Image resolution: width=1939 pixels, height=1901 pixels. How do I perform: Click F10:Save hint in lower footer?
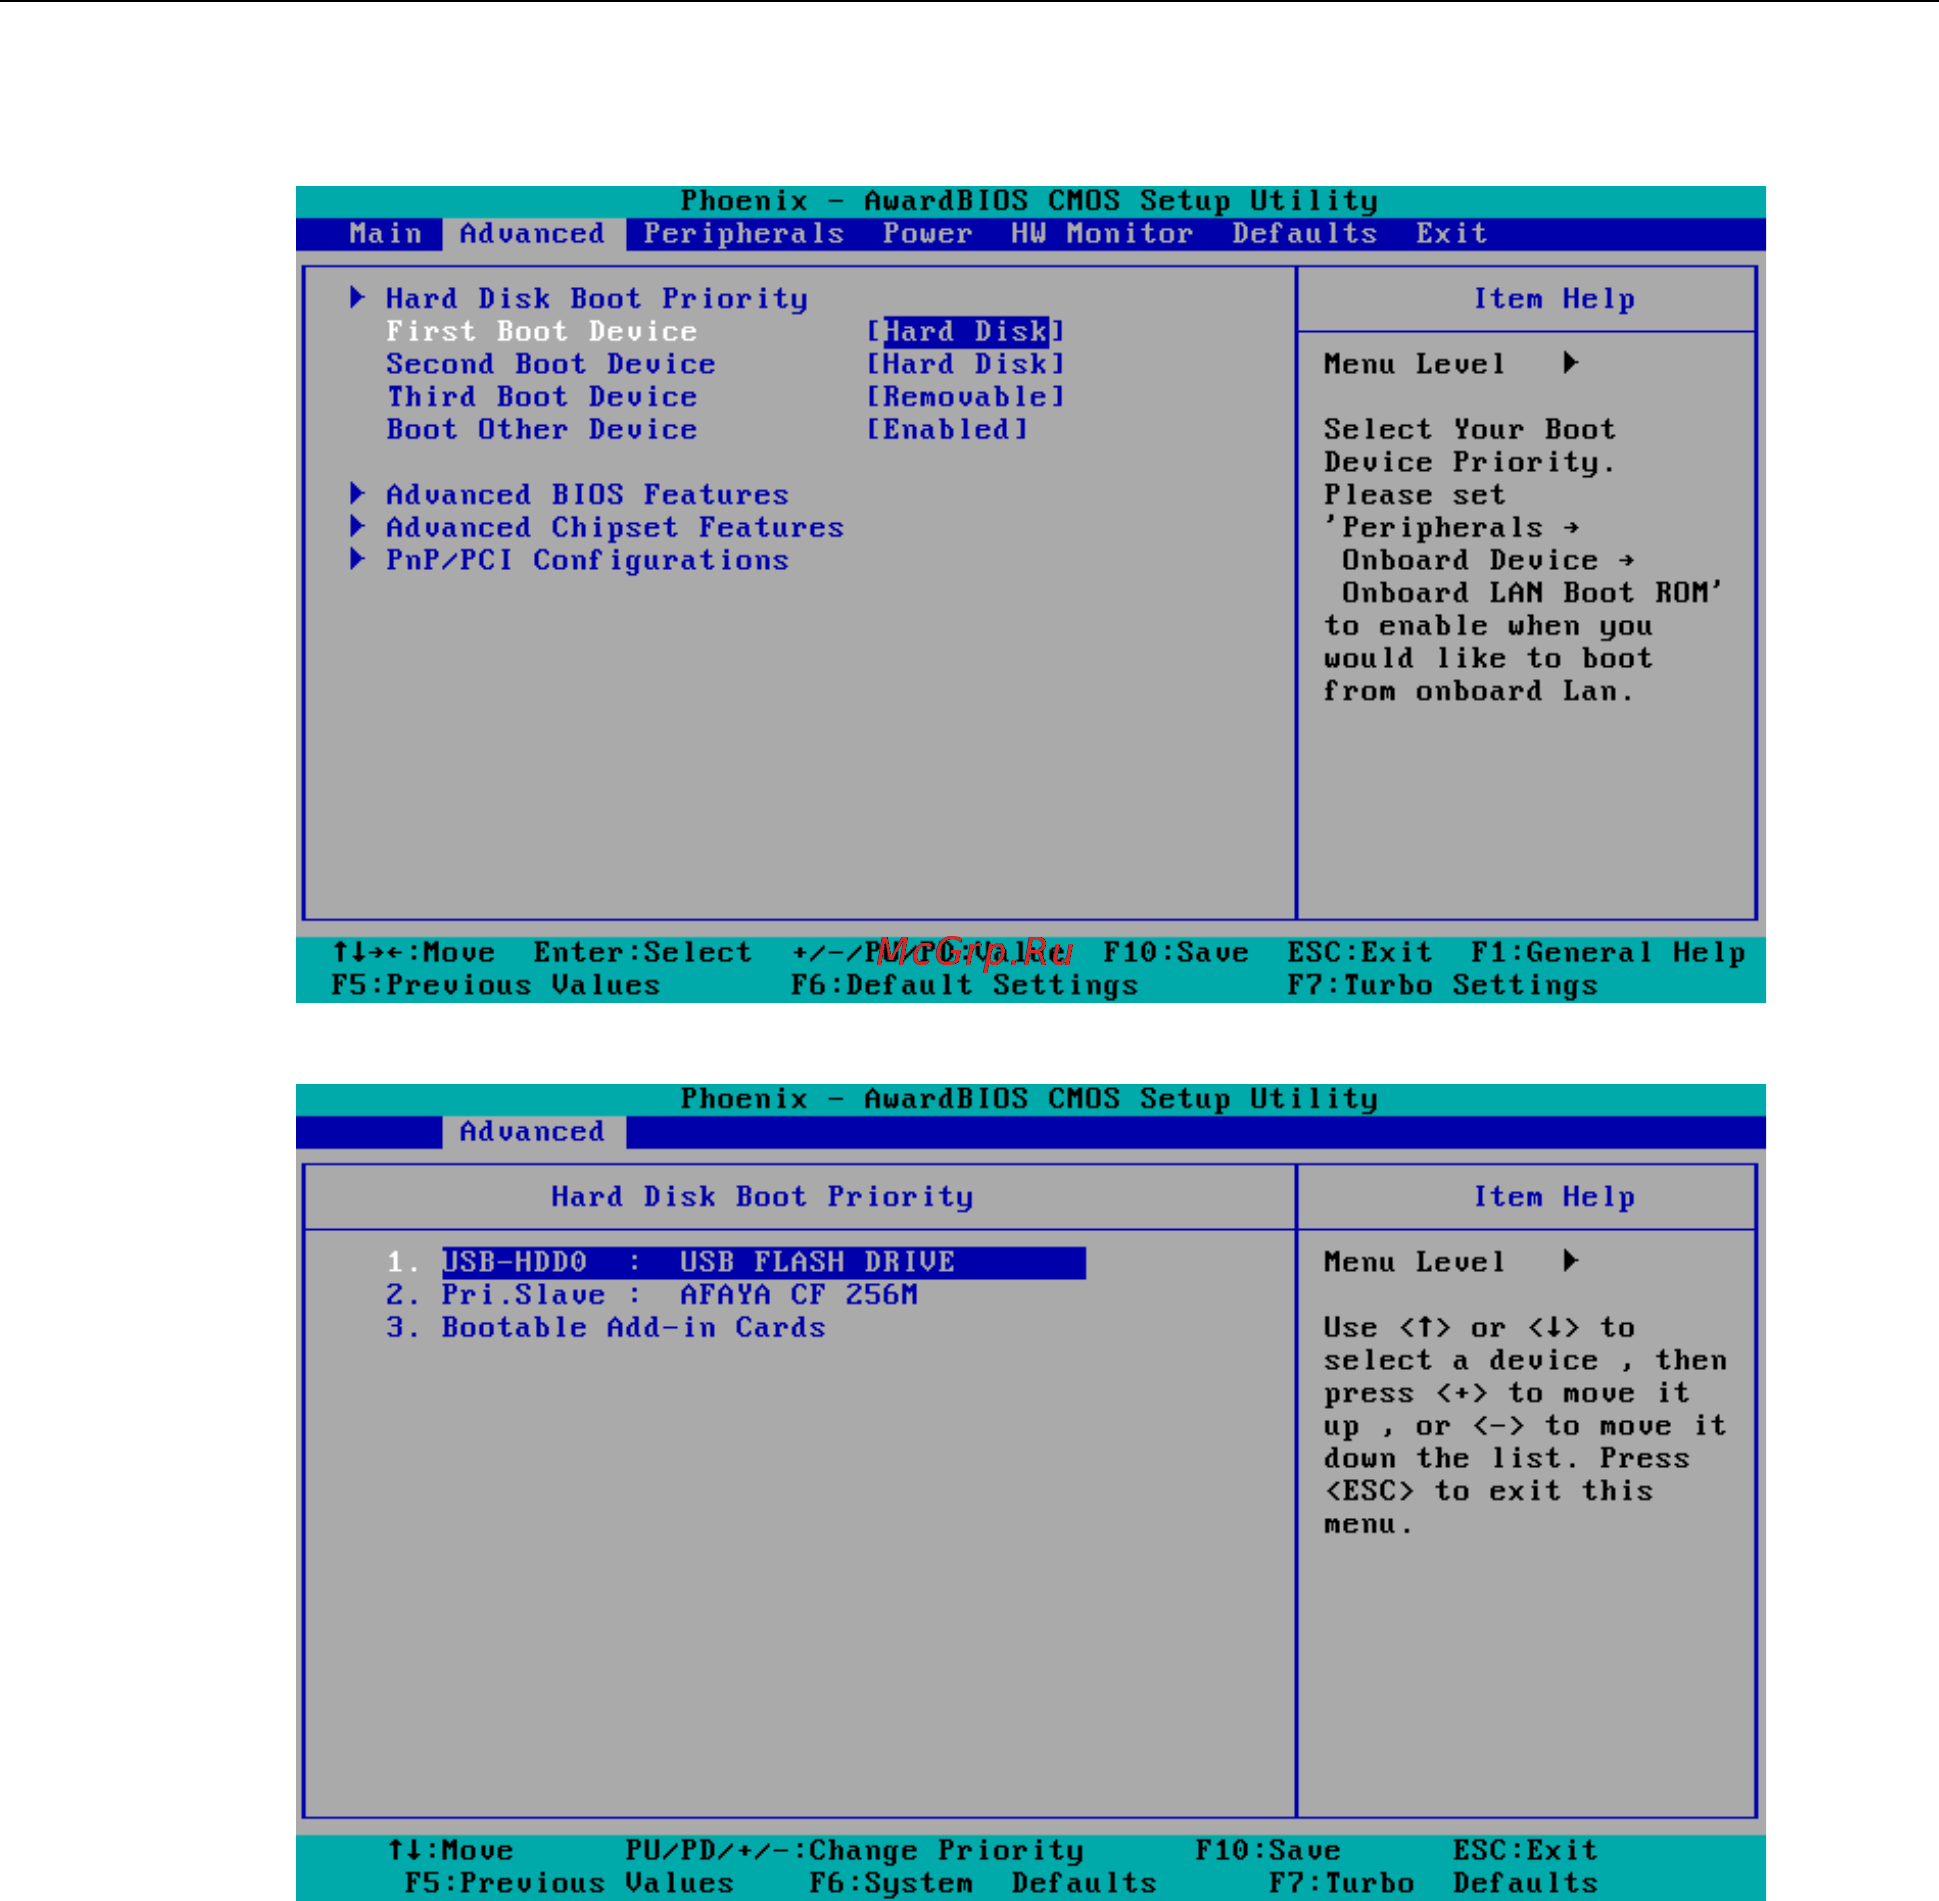coord(1267,1851)
